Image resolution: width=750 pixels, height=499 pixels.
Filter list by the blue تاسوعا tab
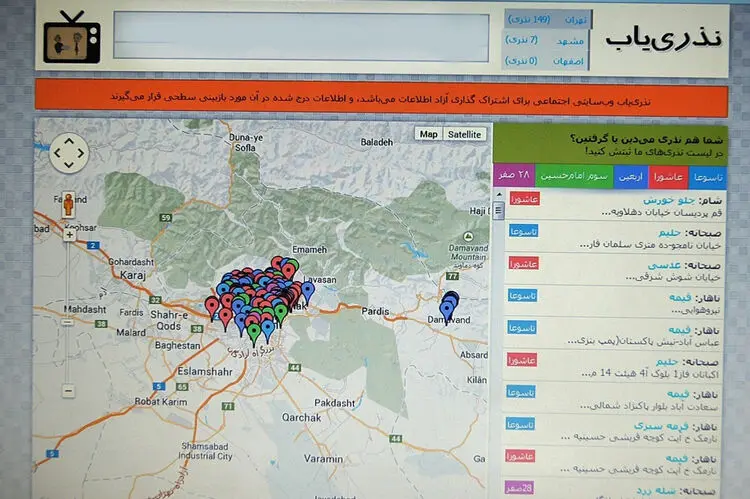[707, 177]
